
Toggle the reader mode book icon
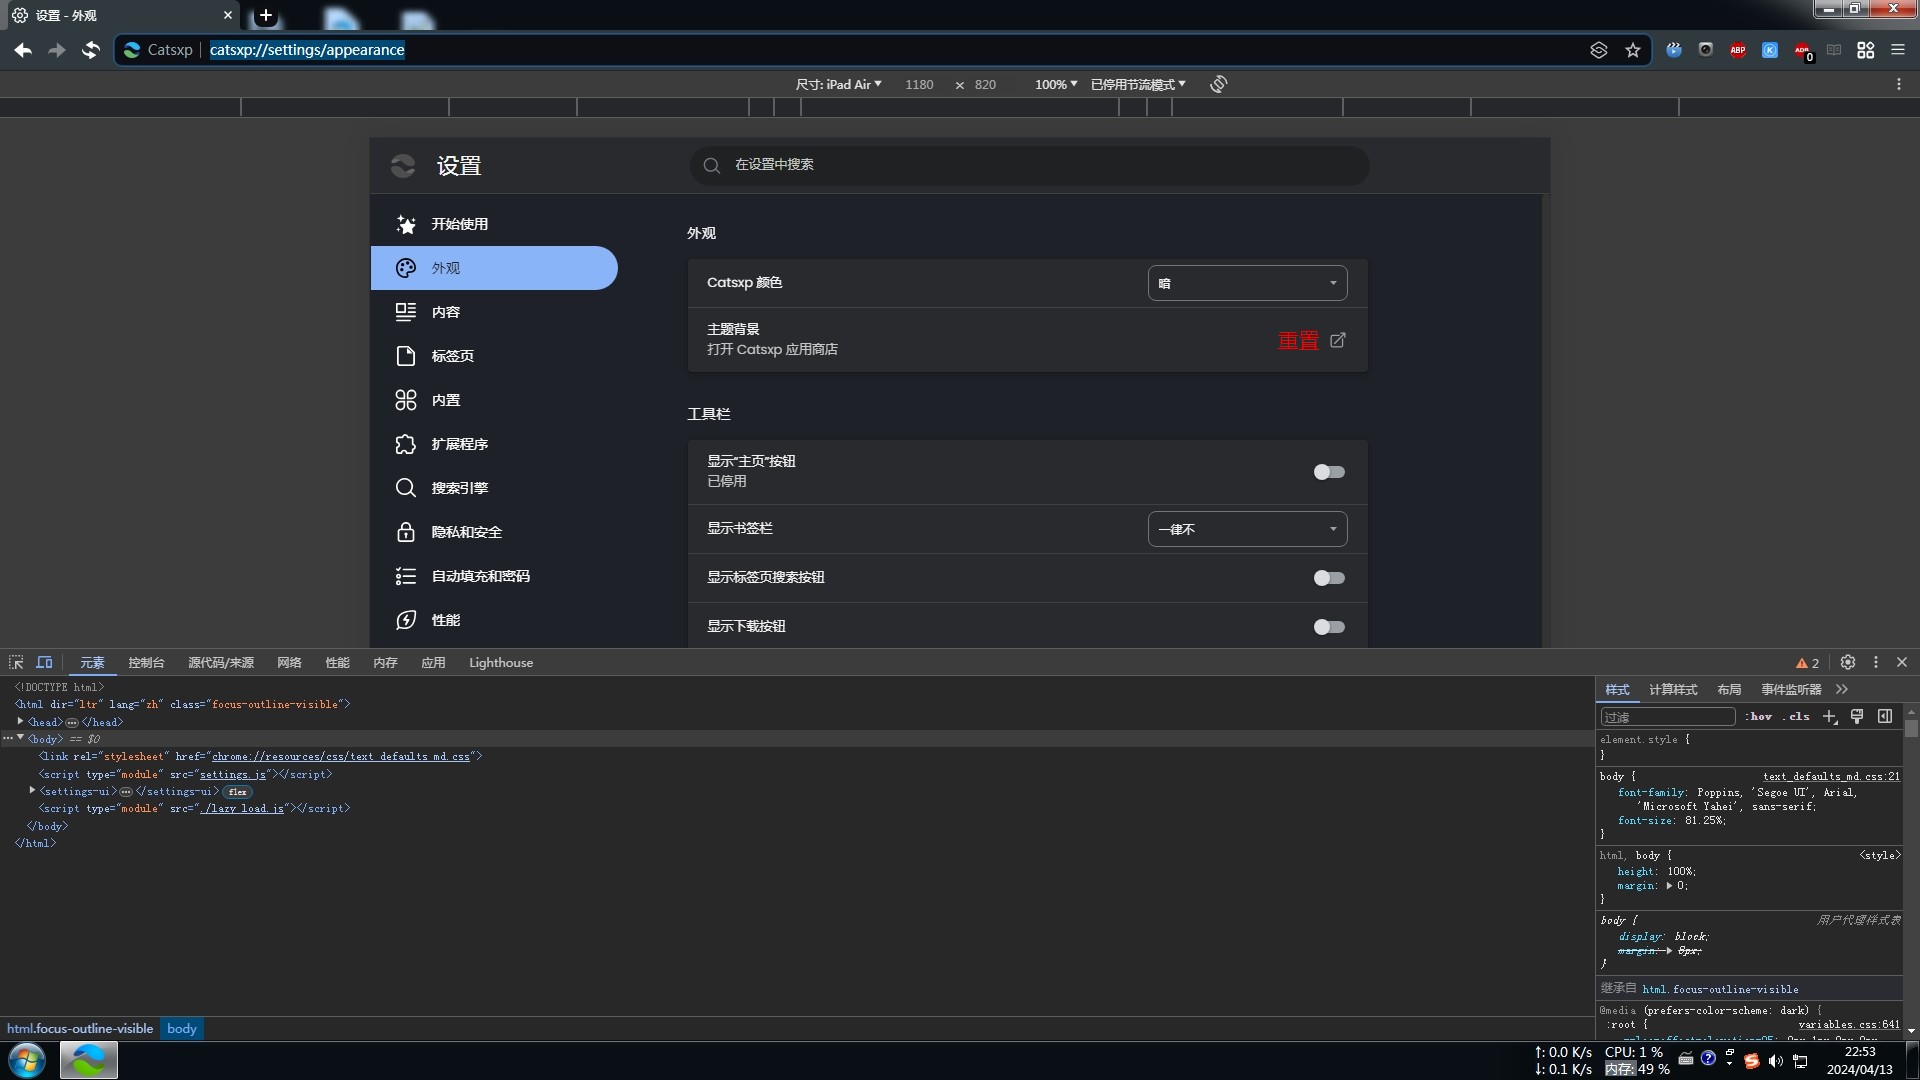pyautogui.click(x=1834, y=50)
